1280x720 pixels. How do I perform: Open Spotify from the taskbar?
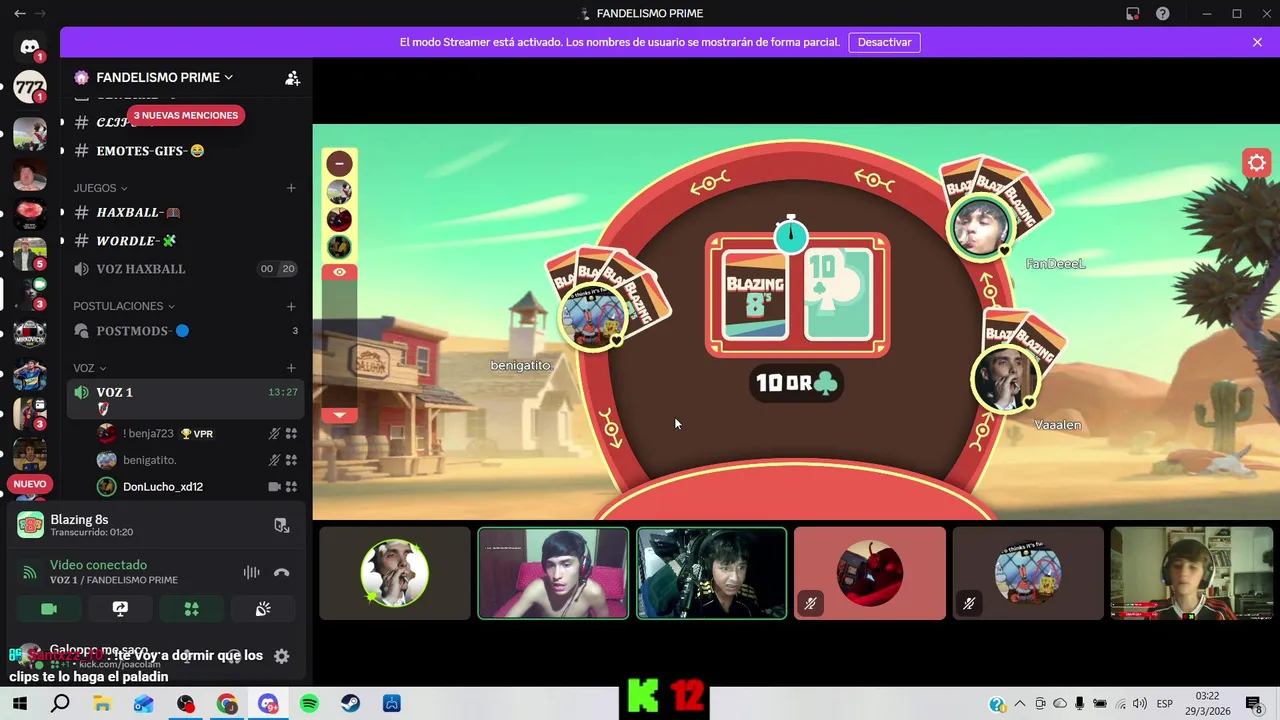(x=309, y=704)
